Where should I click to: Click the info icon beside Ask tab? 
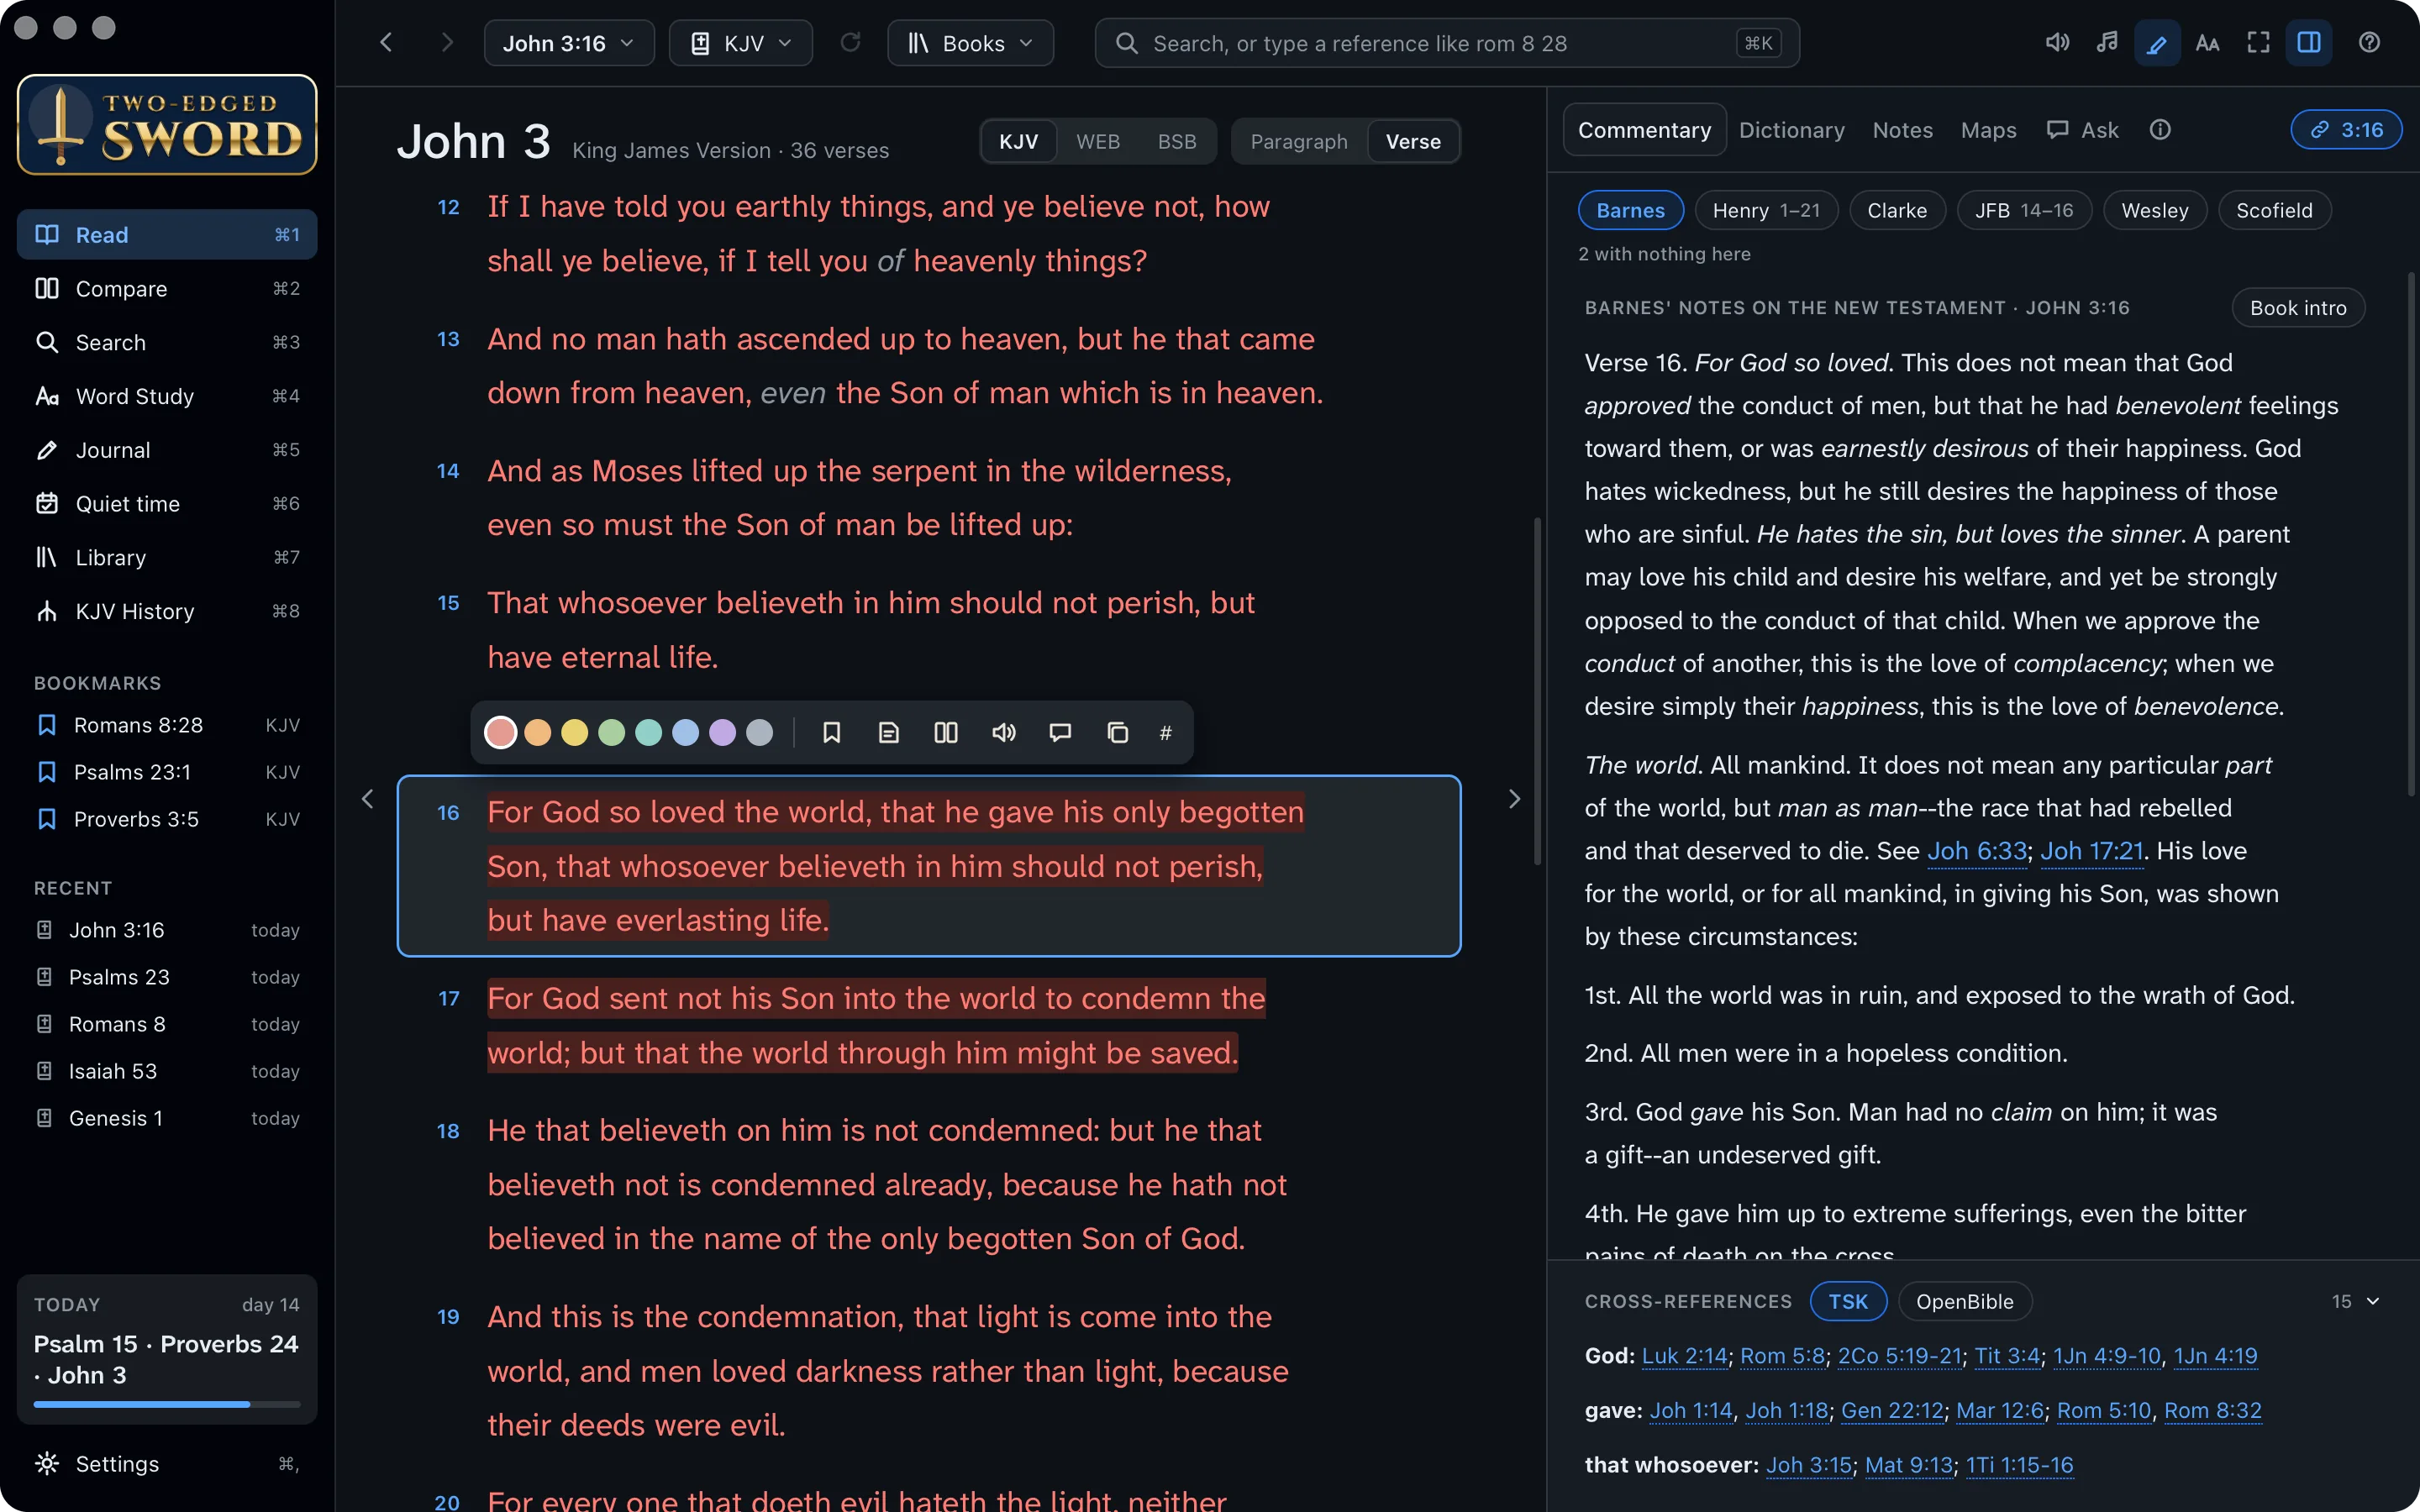point(2160,130)
